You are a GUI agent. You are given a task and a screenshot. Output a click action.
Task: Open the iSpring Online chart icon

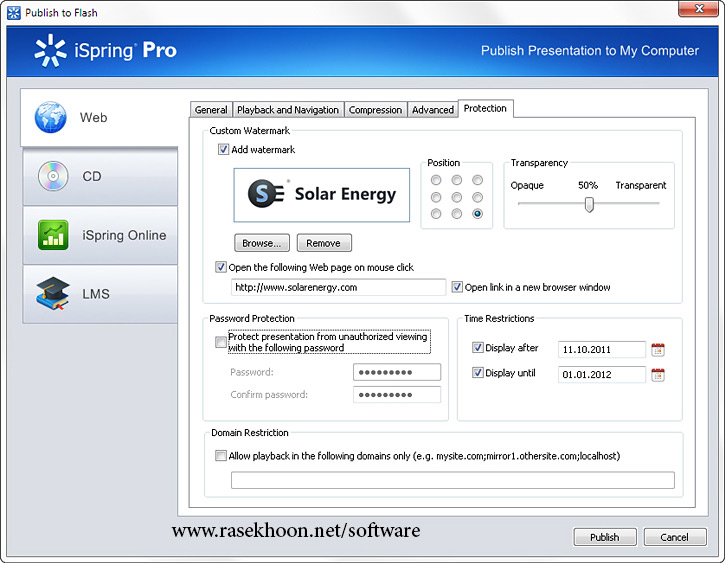pos(51,235)
